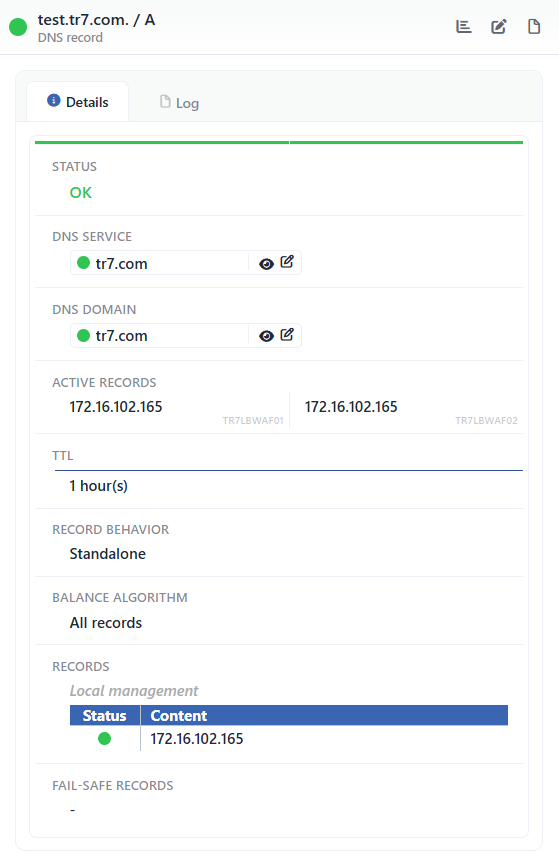Edit the DNS service tr7.com entry
Viewport: 559px width, 853px height.
click(x=287, y=262)
